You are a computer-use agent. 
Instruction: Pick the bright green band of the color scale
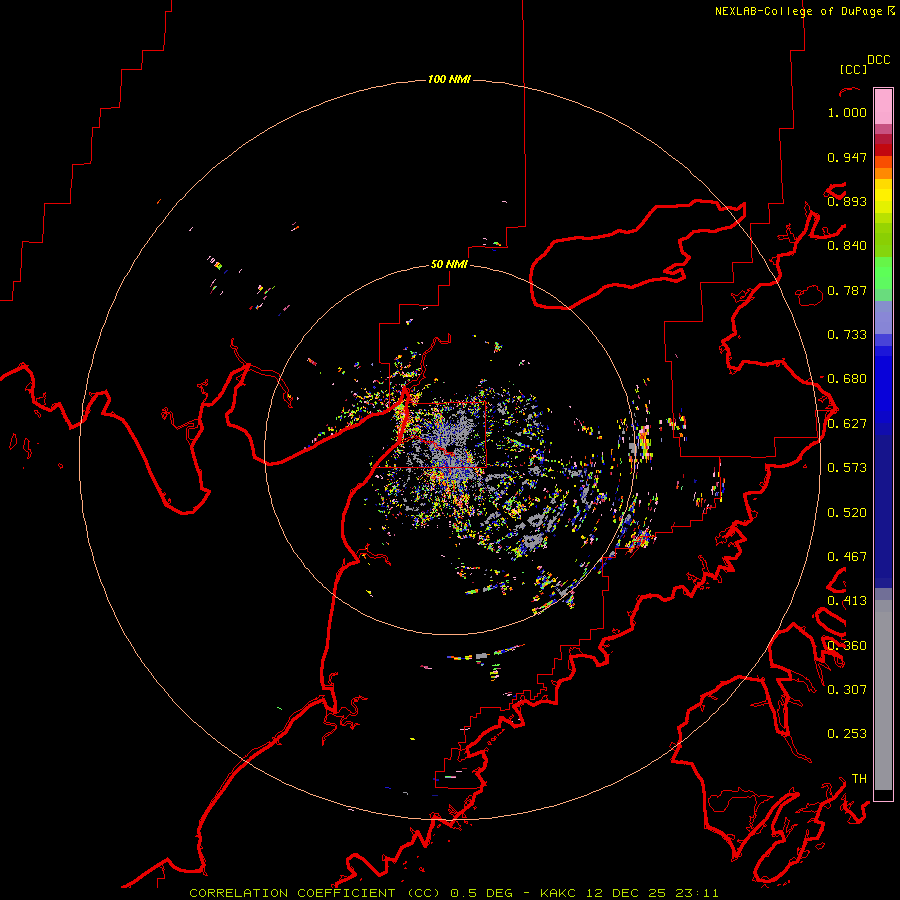(883, 273)
